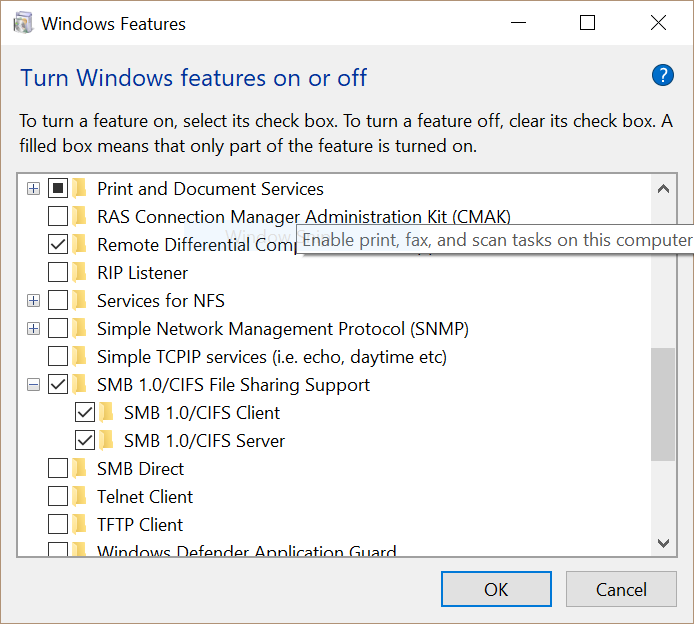Click the folder icon beside RAS Connection Manager
This screenshot has width=694, height=624.
tap(79, 216)
